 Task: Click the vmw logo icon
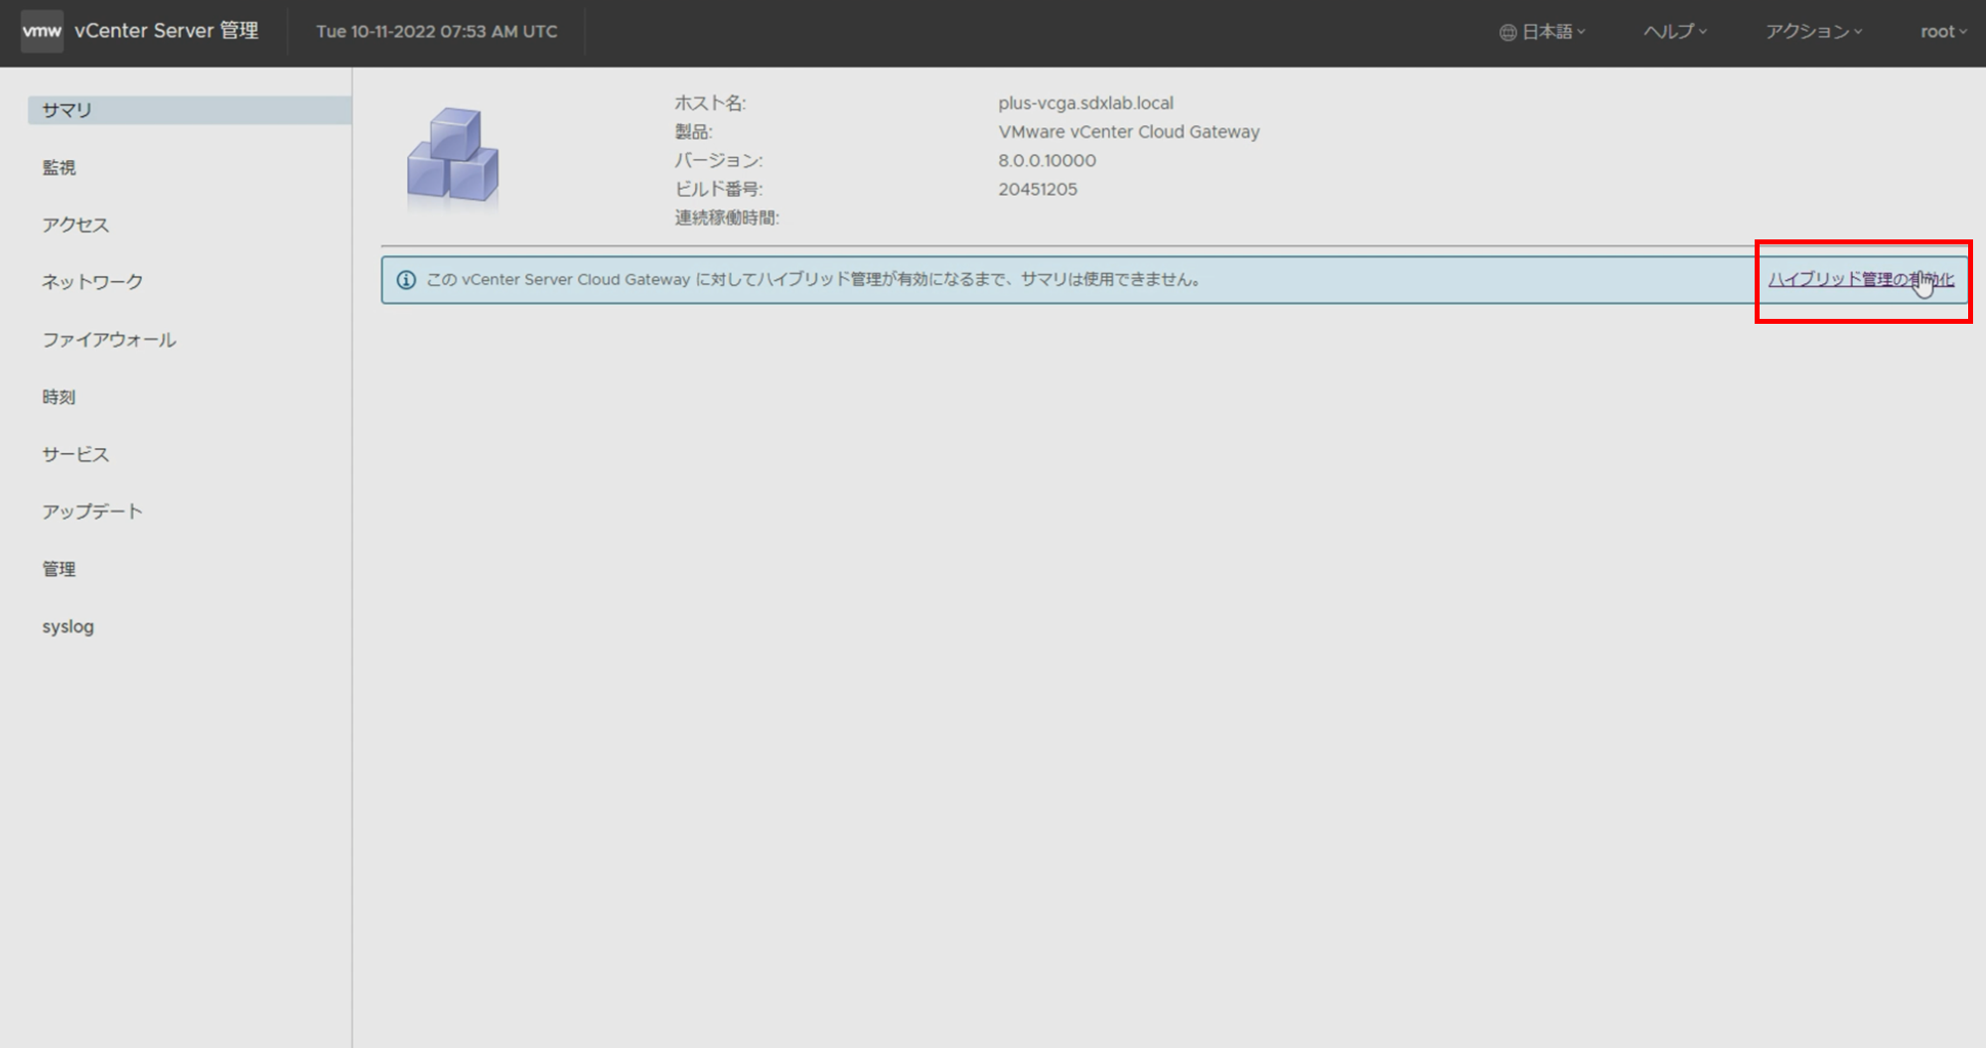tap(42, 31)
